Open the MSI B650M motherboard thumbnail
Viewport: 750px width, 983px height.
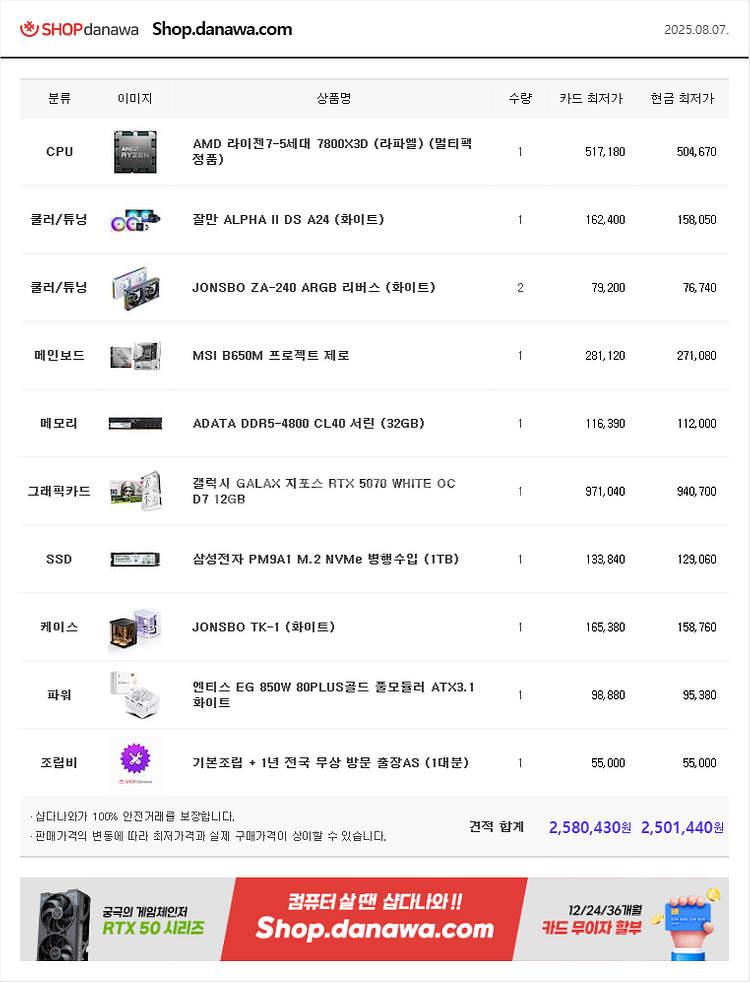(135, 355)
